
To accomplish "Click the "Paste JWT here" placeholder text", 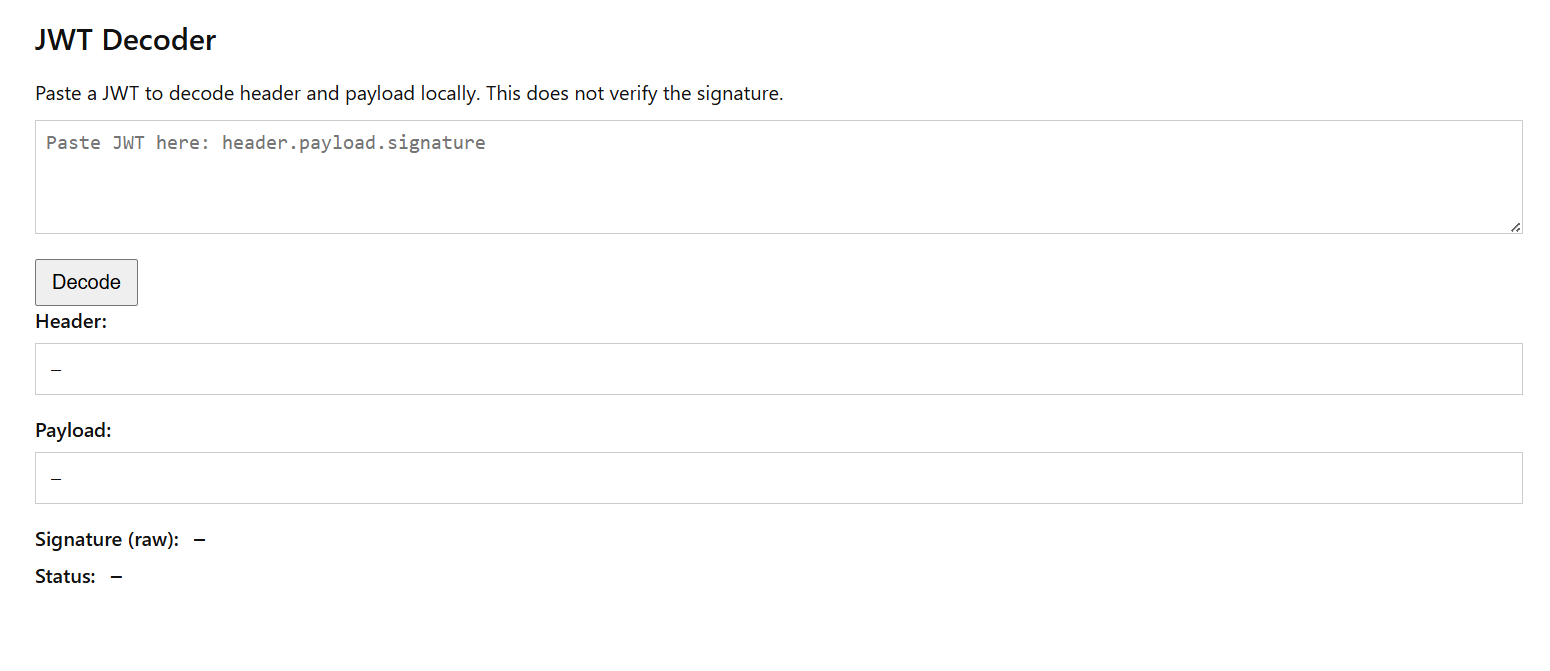I will [128, 143].
